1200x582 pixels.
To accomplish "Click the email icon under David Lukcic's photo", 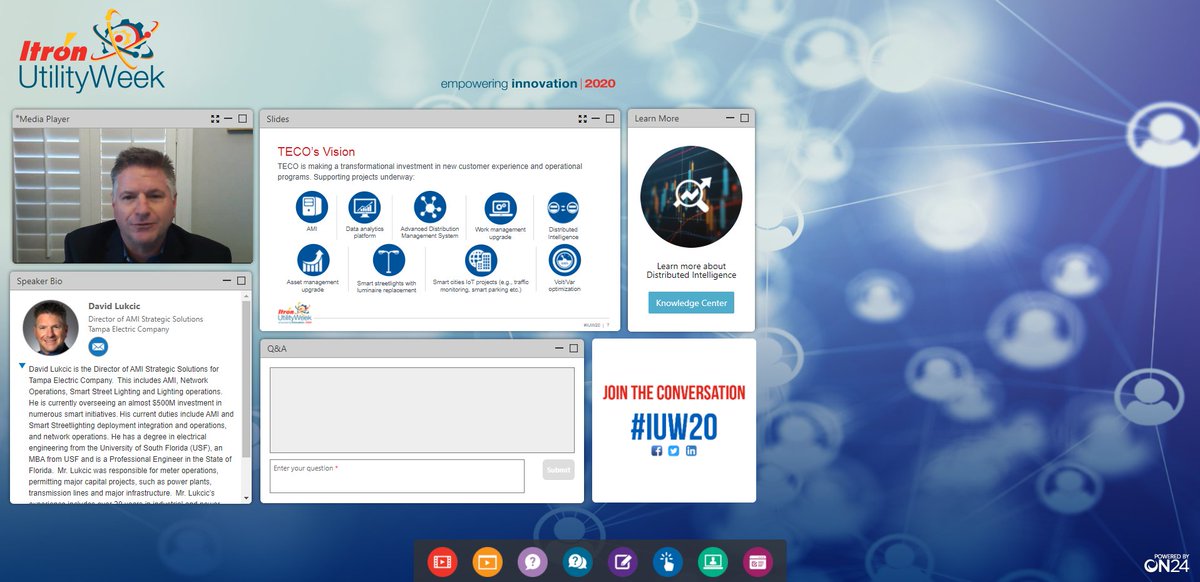I will click(98, 347).
